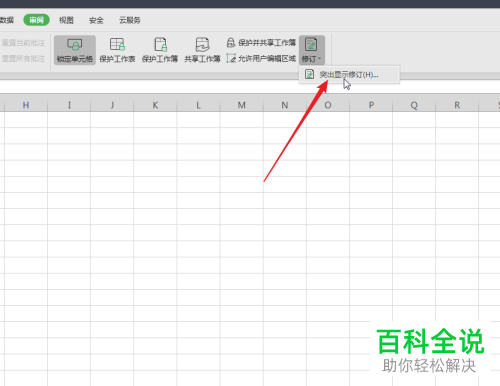
Task: Select Highlight Changes (突出显示修订(H)...) menu entry
Action: click(349, 74)
